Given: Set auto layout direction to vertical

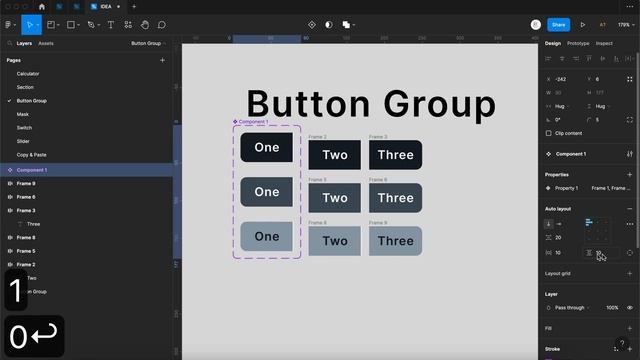Looking at the screenshot, I should coord(549,224).
